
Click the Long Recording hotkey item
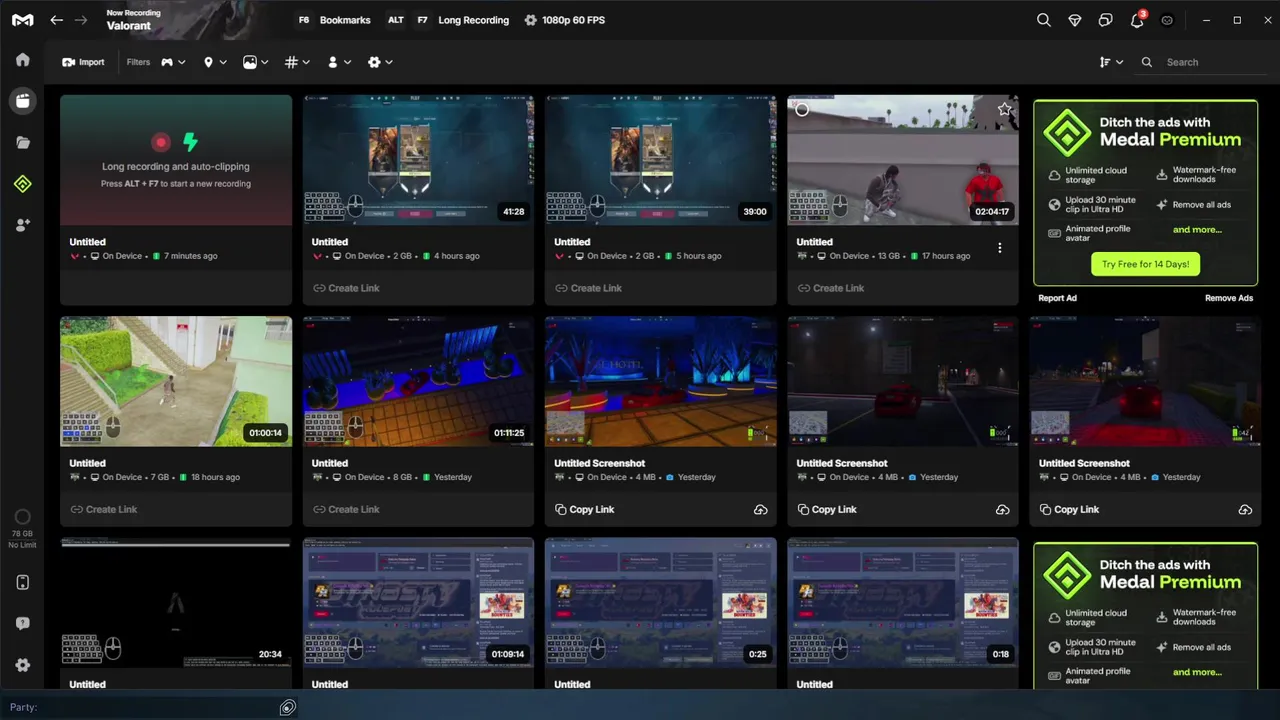click(x=447, y=20)
